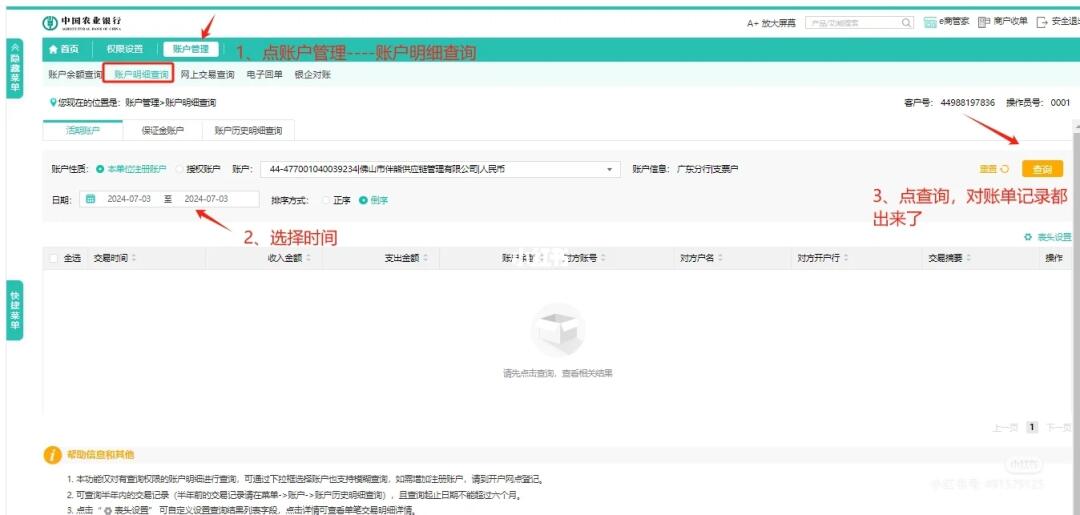The width and height of the screenshot is (1080, 515).
Task: Choose 正序 sort order
Action: point(326,200)
